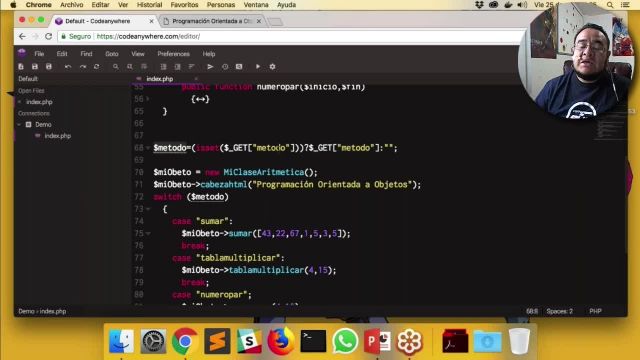The height and width of the screenshot is (360, 640).
Task: Click the Spotlight search icon in menu bar
Action: click(610, 5)
